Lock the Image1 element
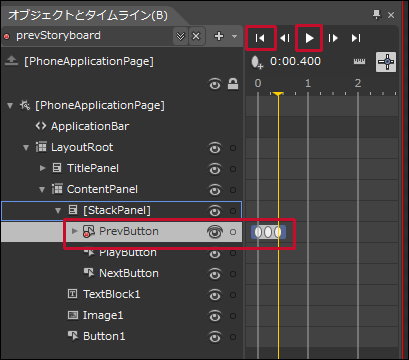This screenshot has width=409, height=360. tap(233, 316)
